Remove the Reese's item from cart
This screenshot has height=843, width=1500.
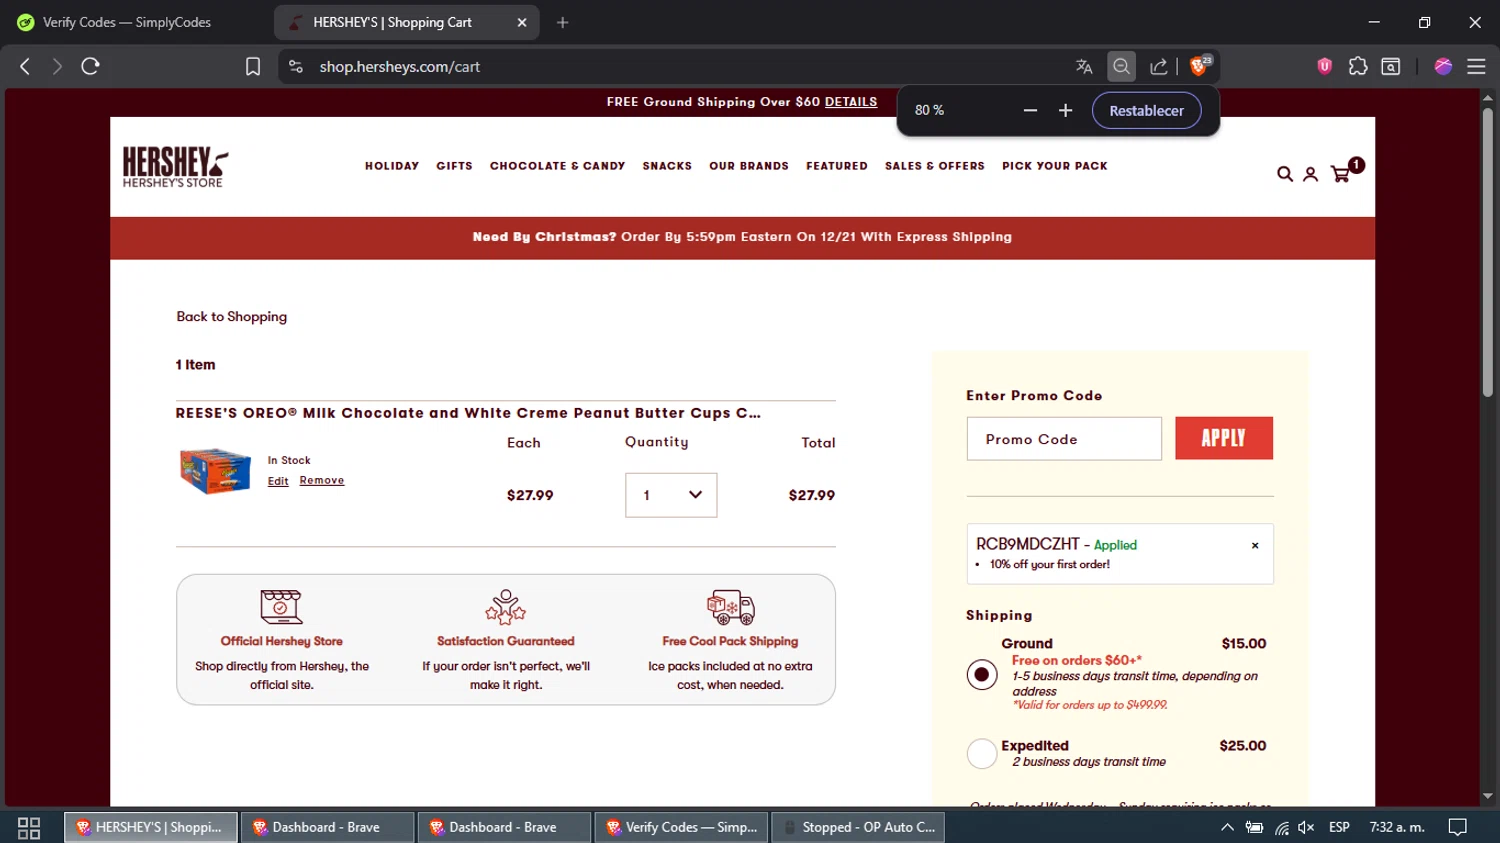pos(322,480)
